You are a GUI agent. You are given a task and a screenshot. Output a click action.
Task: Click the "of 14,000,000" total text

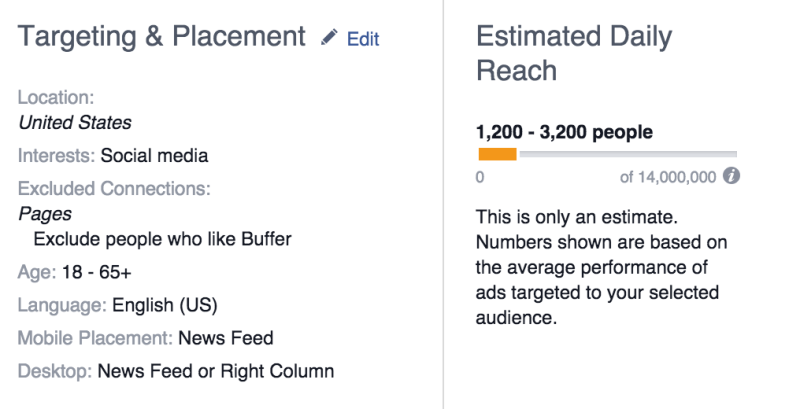667,177
